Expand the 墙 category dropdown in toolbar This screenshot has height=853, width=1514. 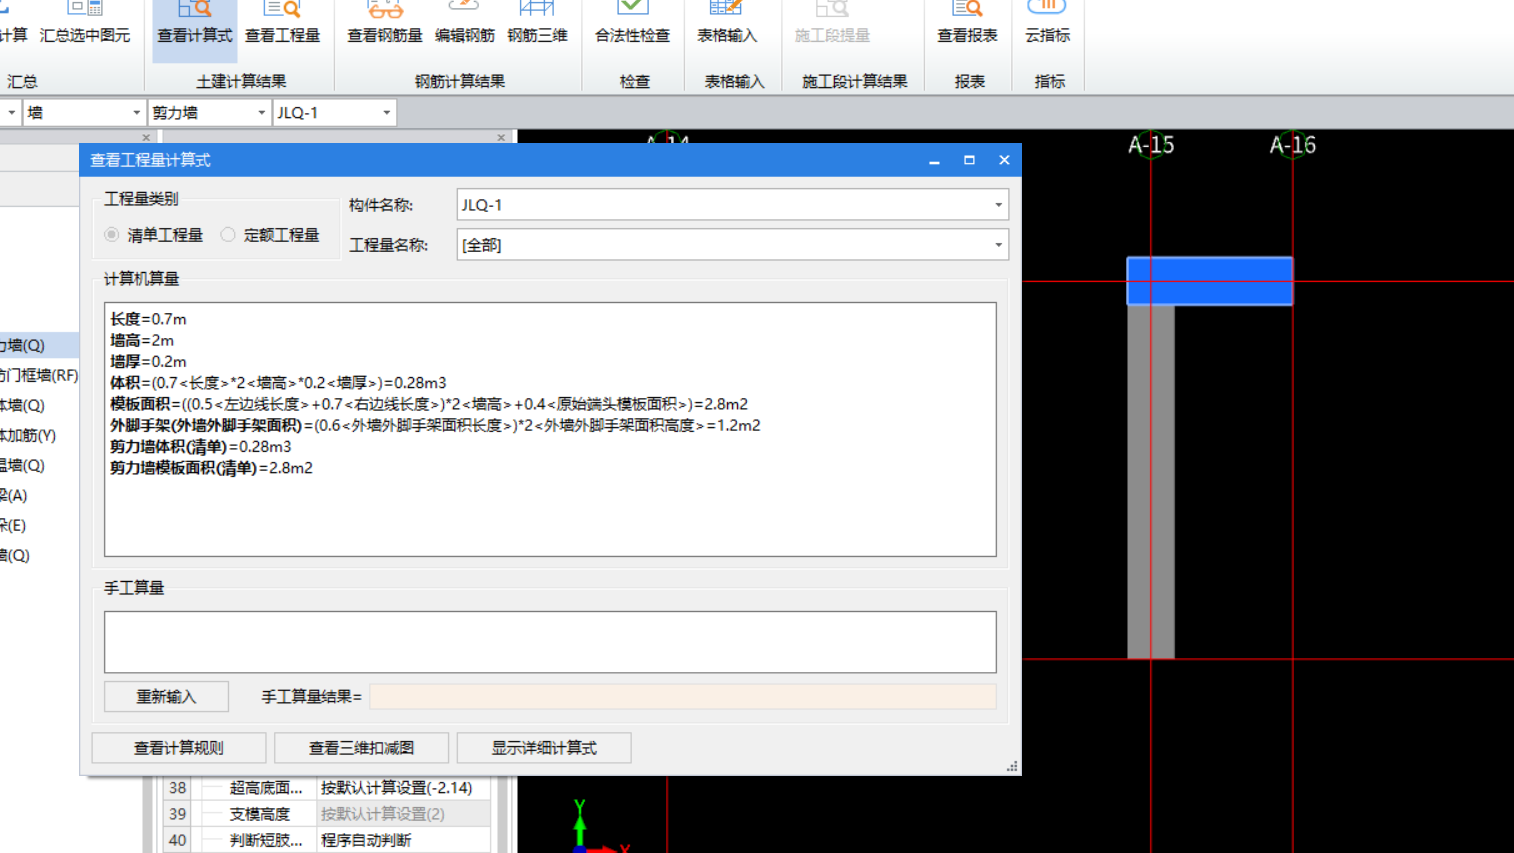click(136, 113)
